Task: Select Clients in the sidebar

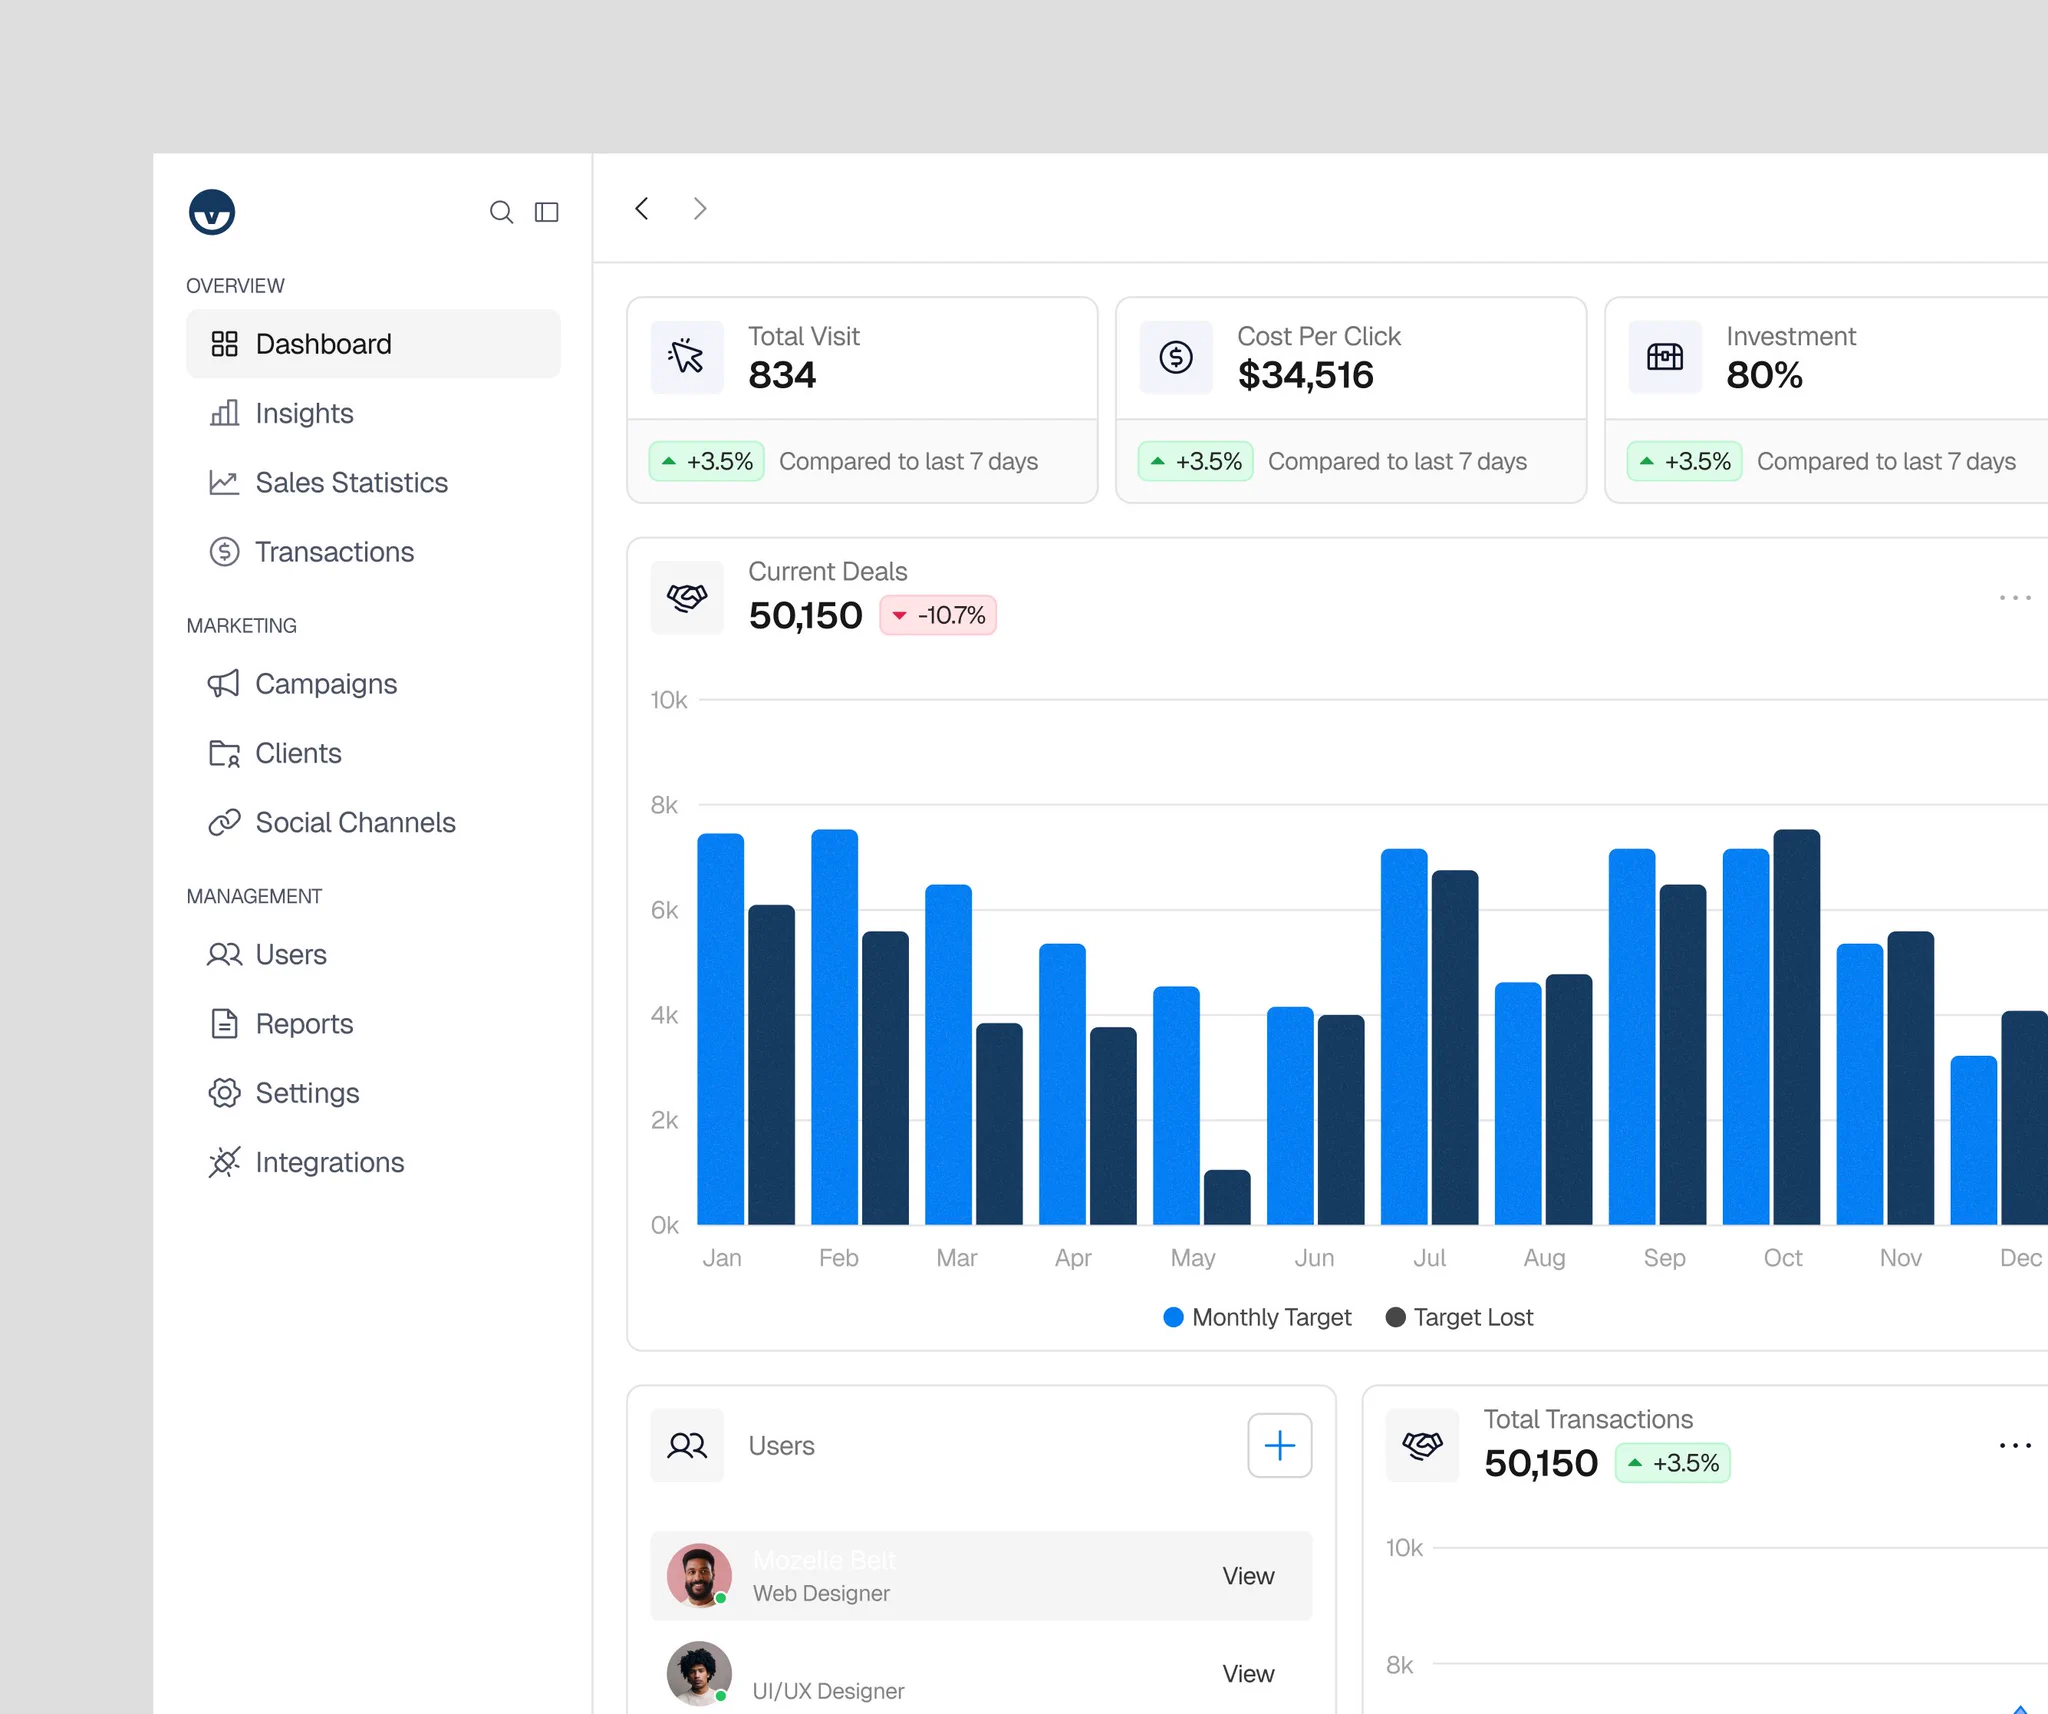Action: click(x=373, y=753)
